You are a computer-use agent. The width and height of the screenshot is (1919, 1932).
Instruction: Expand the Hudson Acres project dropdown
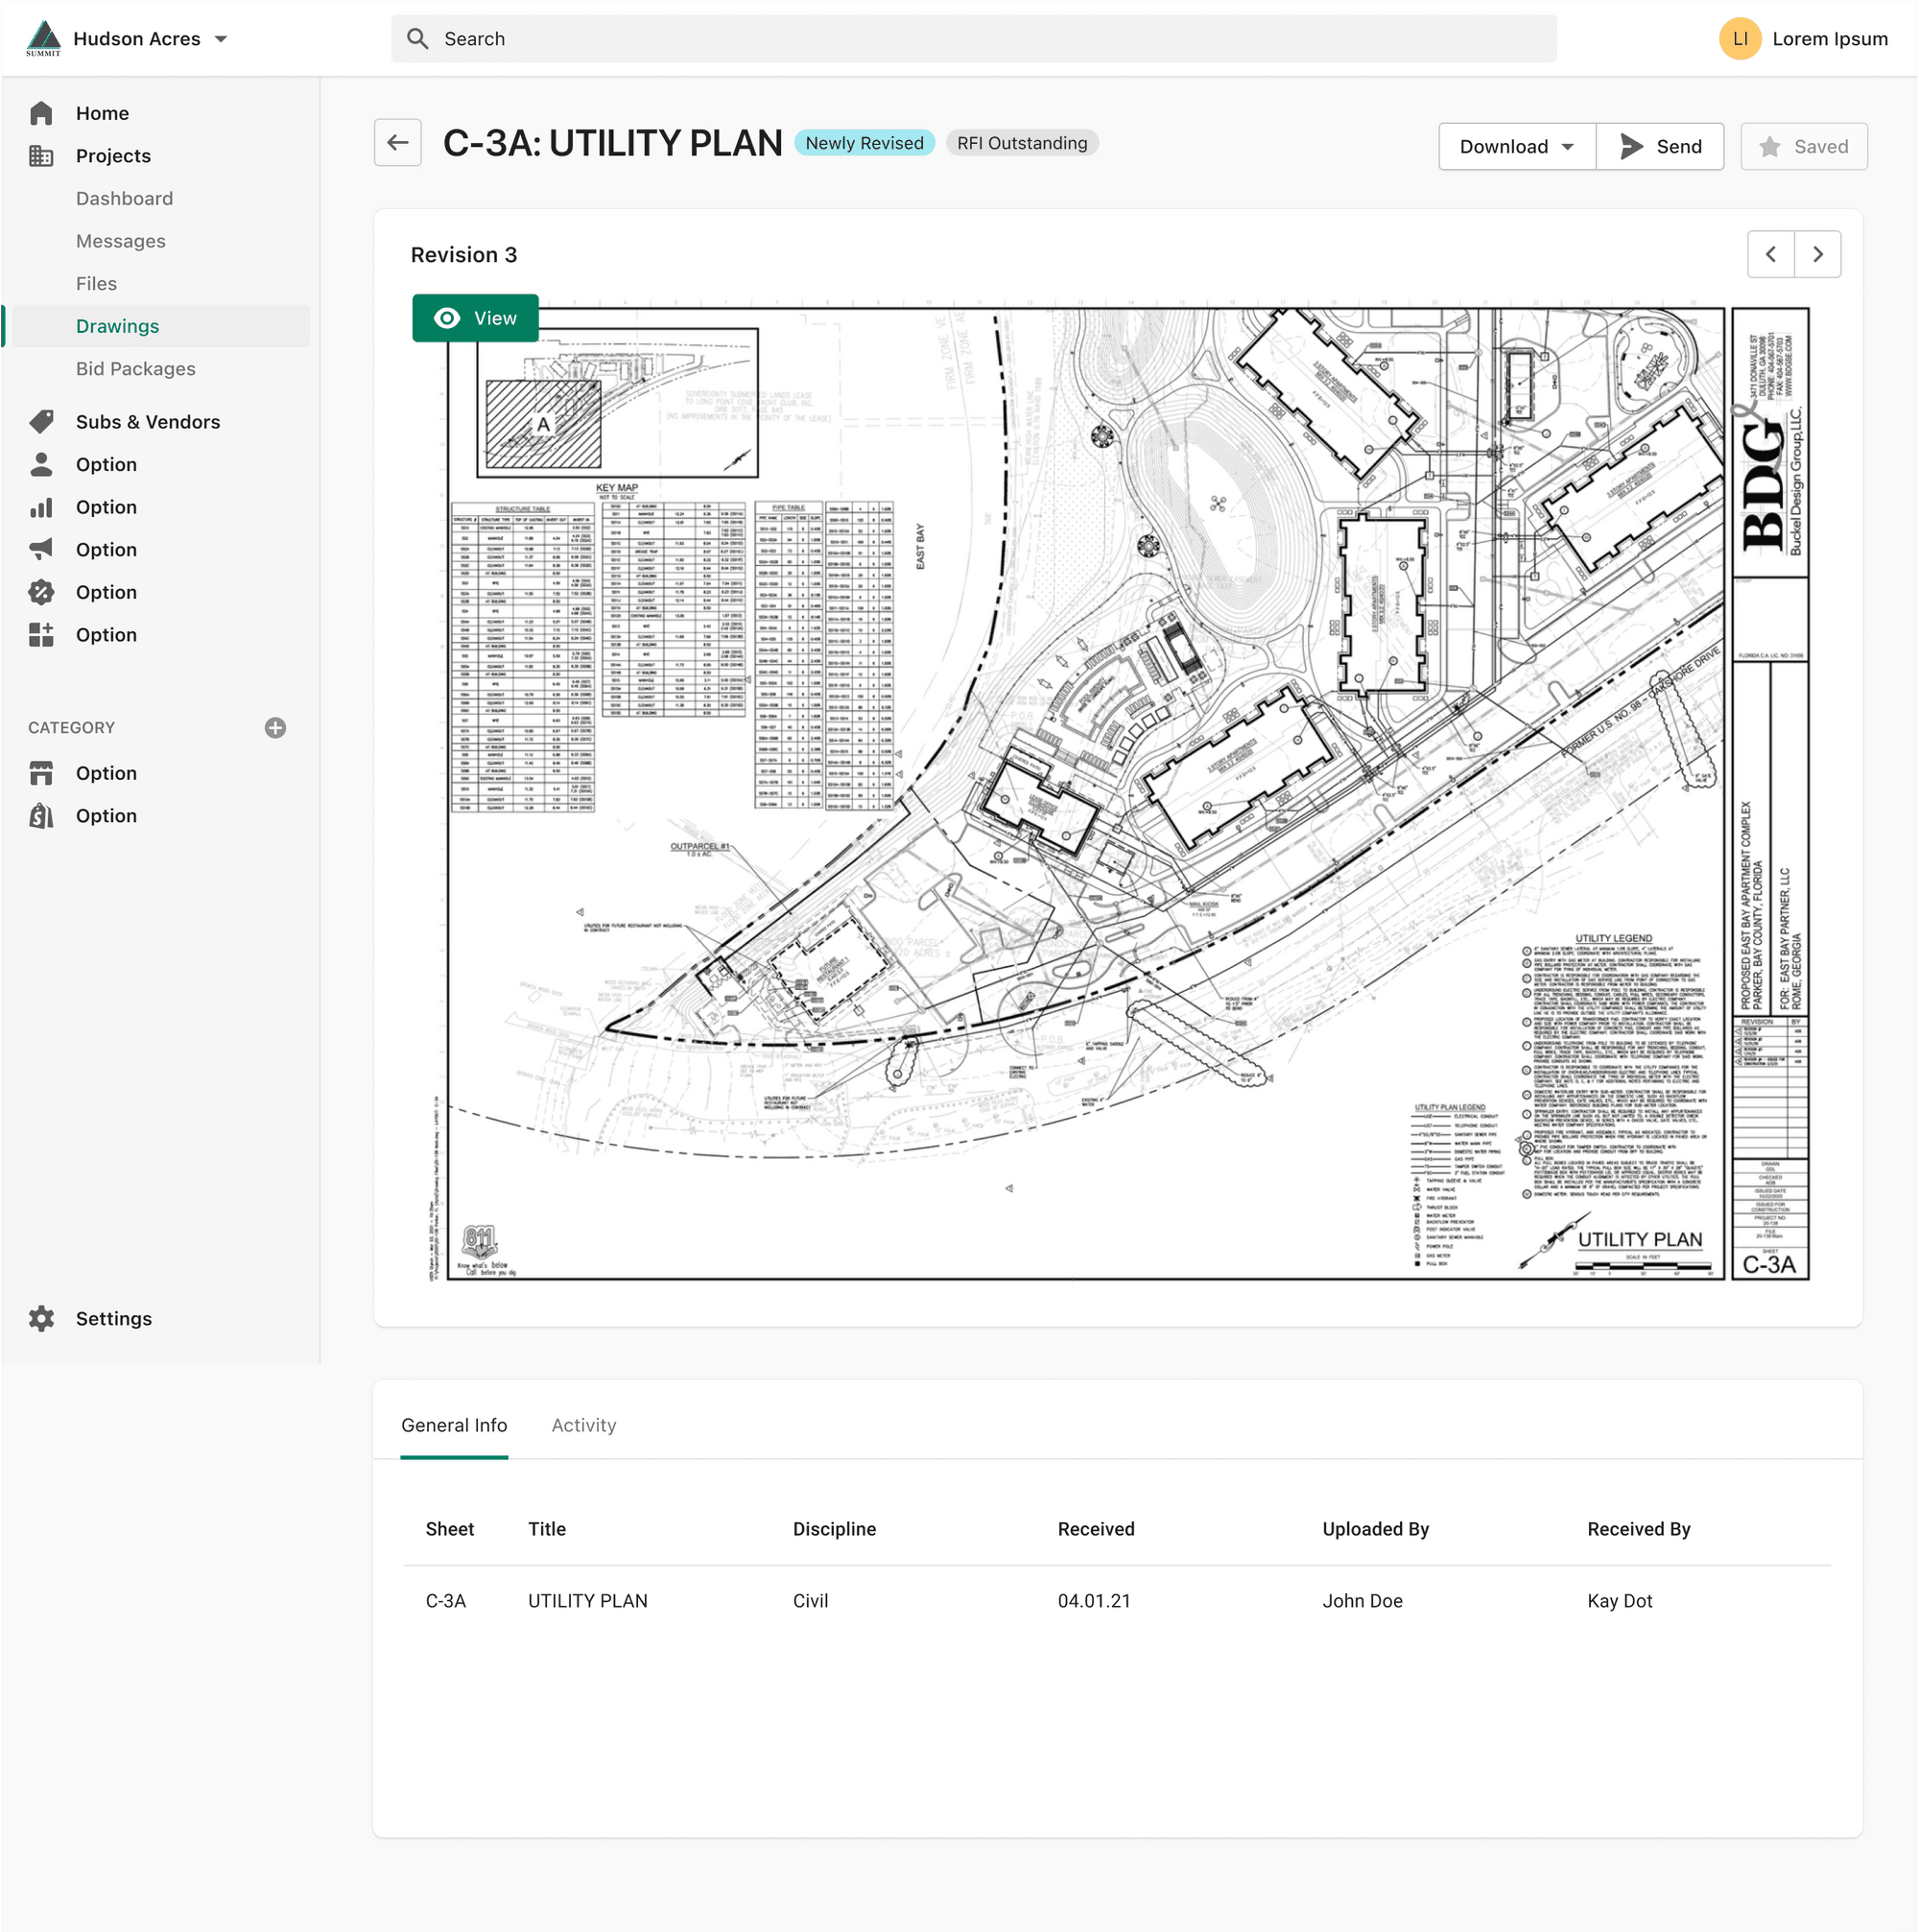click(221, 39)
